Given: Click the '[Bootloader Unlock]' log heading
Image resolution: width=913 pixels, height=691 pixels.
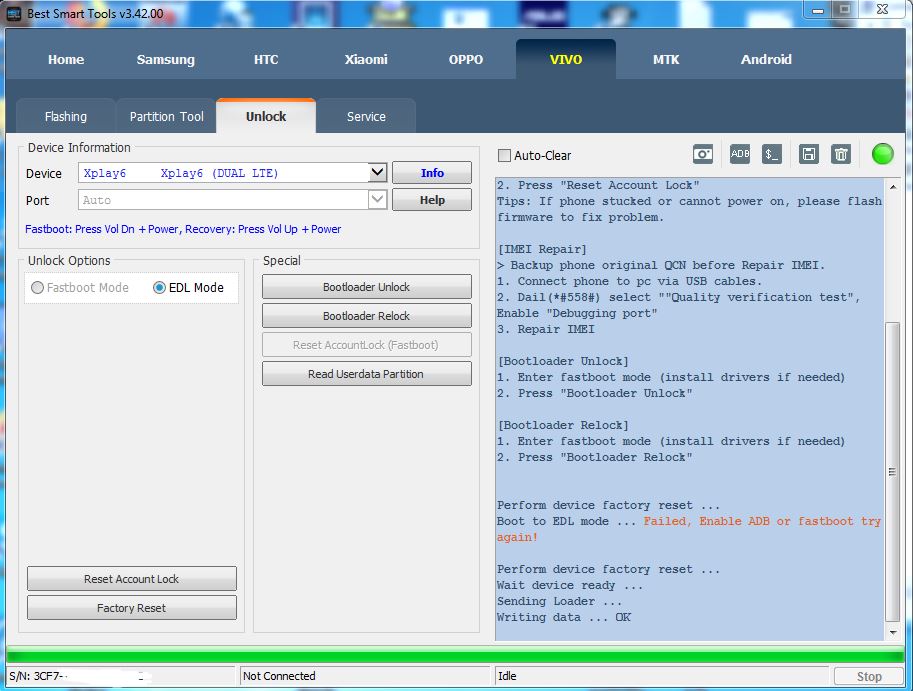Looking at the screenshot, I should 563,362.
